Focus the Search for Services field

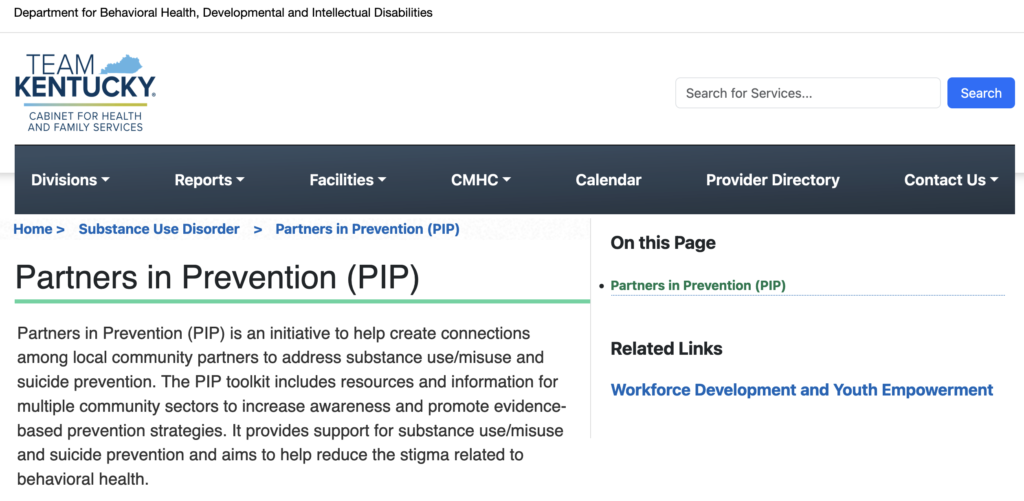click(x=808, y=93)
